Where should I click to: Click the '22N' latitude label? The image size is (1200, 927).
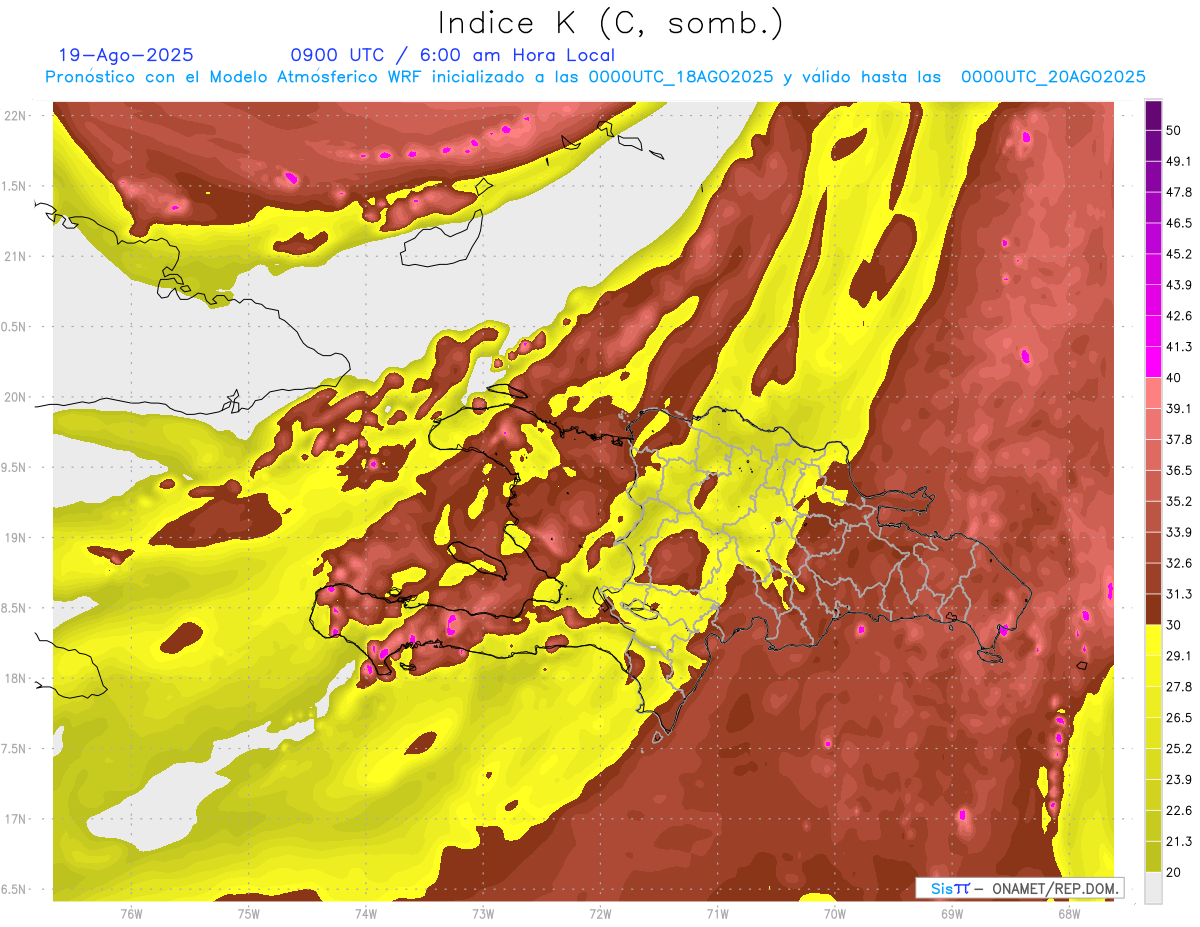point(14,115)
